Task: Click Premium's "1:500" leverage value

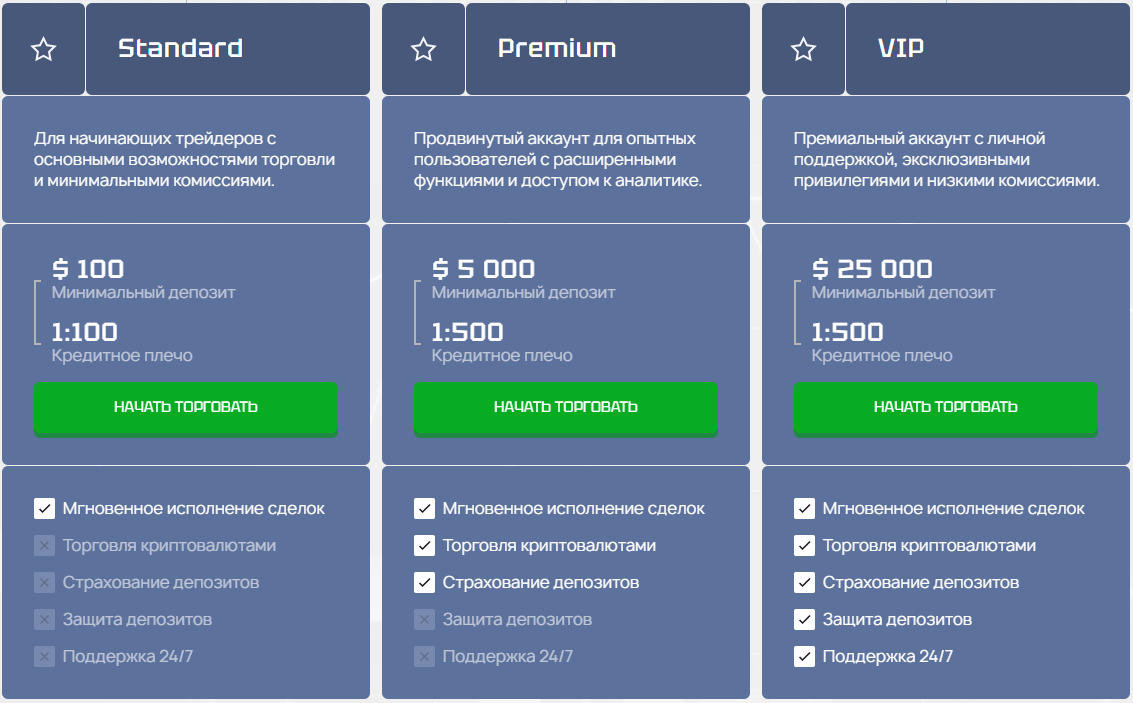Action: pyautogui.click(x=468, y=332)
